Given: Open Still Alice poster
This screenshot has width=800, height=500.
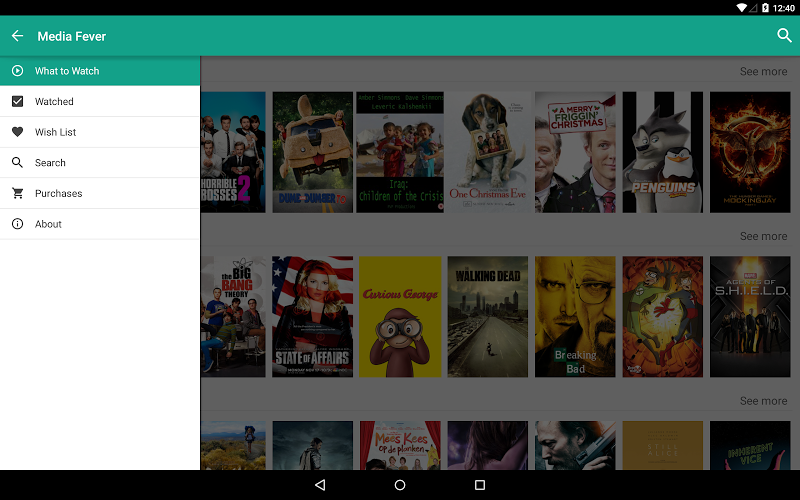Looking at the screenshot, I should click(663, 445).
